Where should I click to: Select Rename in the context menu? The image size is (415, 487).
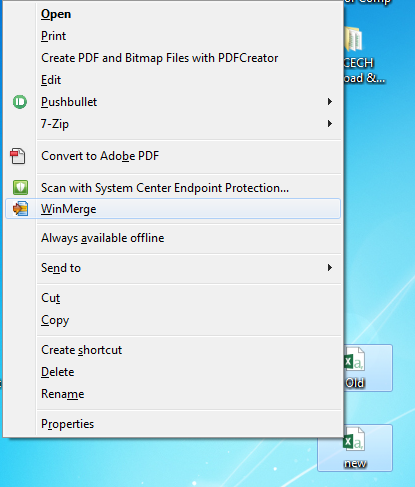point(63,394)
